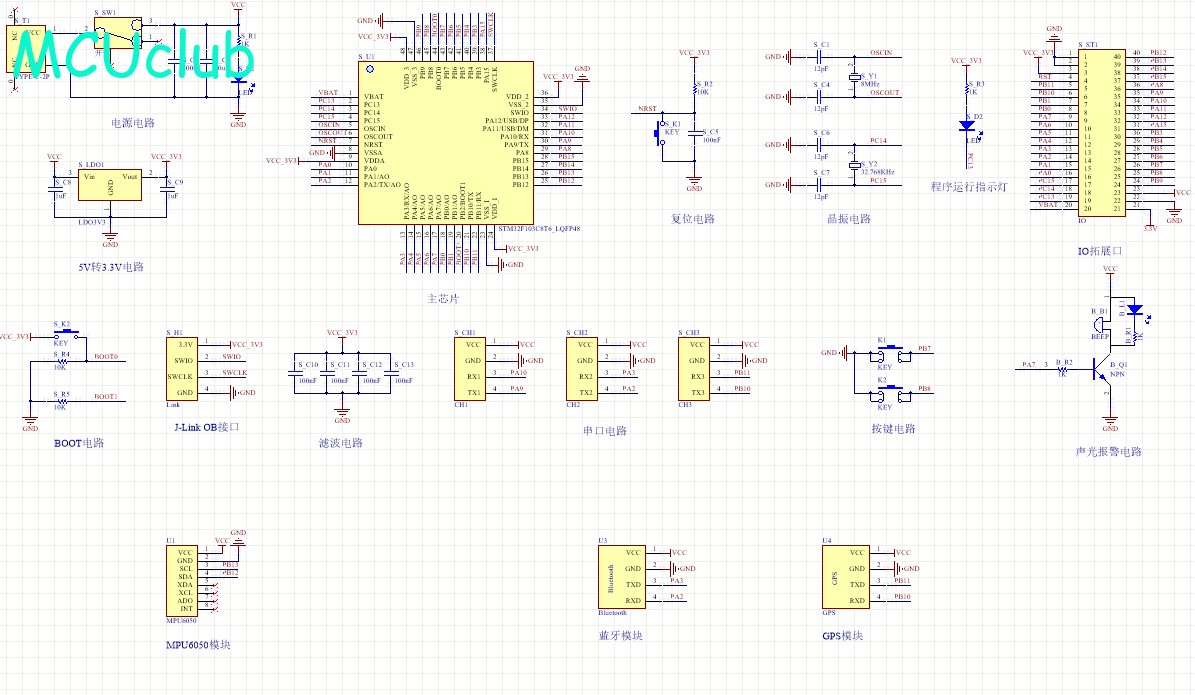Click the 滤波电路 label
Screen dimensions: 1195x695
click(x=341, y=443)
